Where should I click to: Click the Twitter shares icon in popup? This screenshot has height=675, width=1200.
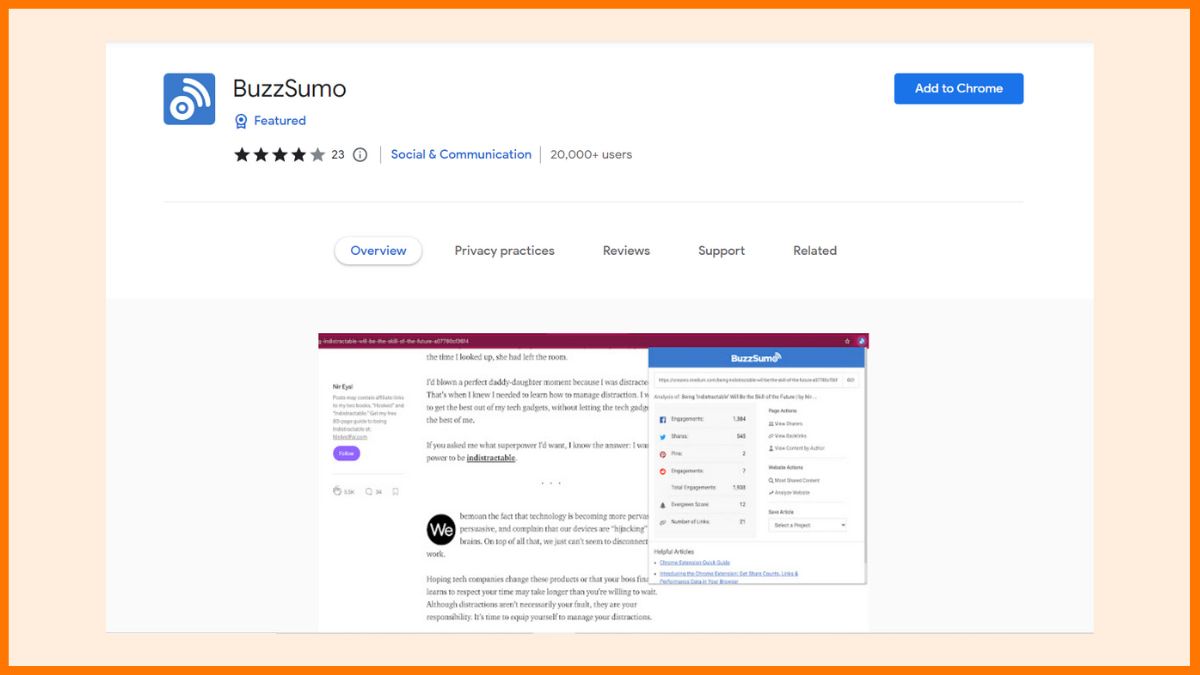click(662, 437)
